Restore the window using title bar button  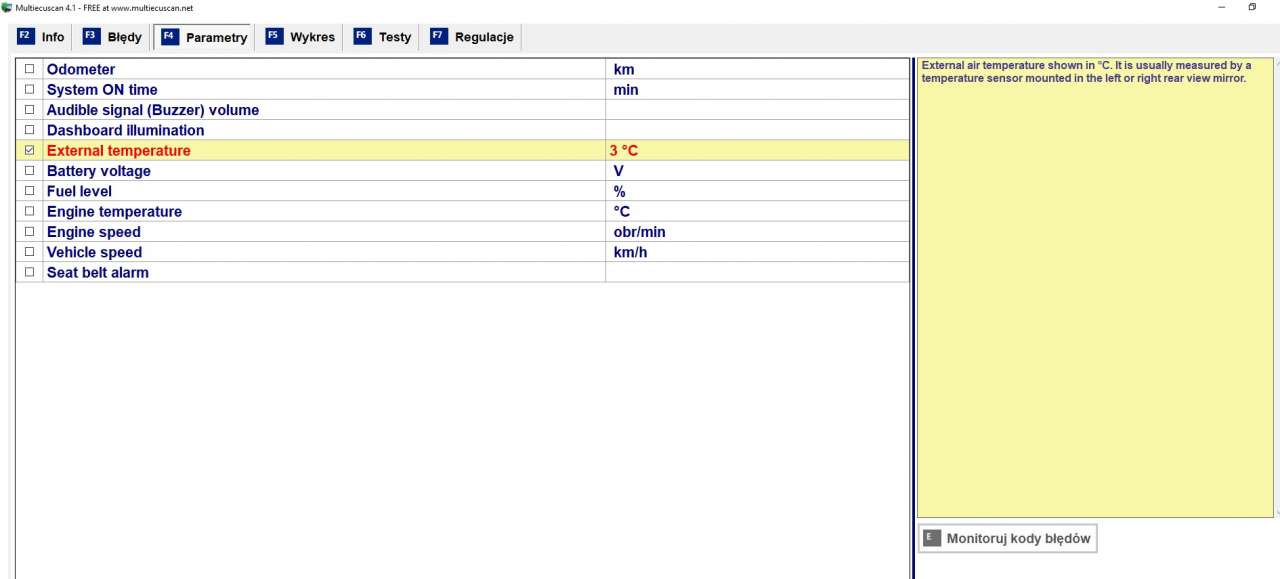[1252, 7]
